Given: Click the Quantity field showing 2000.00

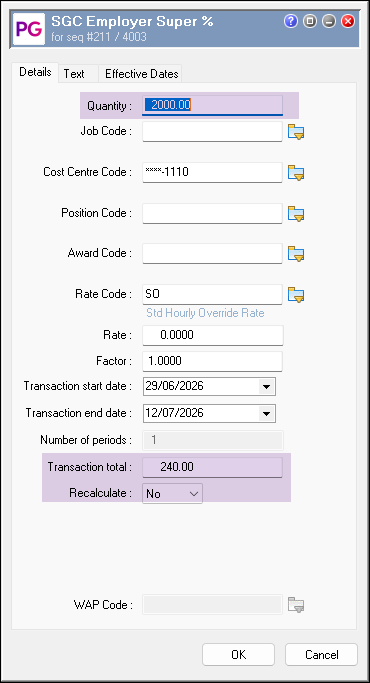Looking at the screenshot, I should point(213,105).
